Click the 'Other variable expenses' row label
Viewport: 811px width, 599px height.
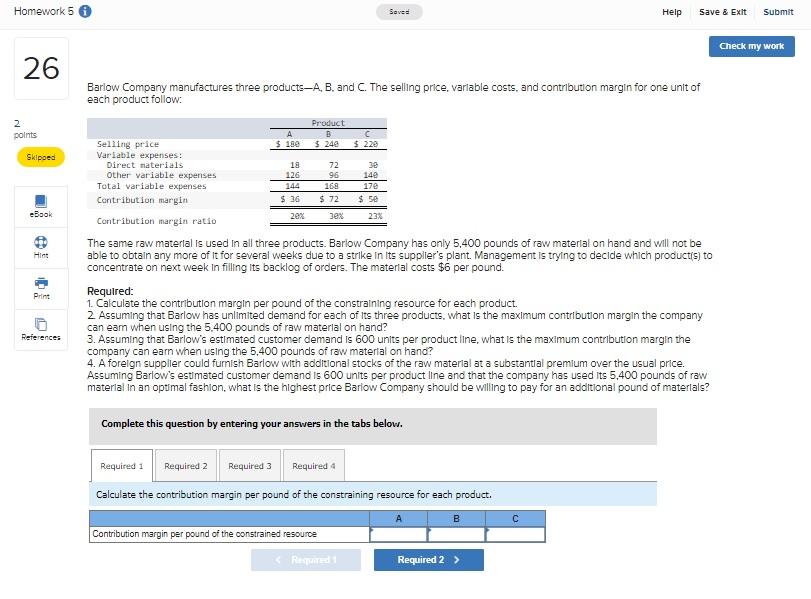[x=161, y=175]
